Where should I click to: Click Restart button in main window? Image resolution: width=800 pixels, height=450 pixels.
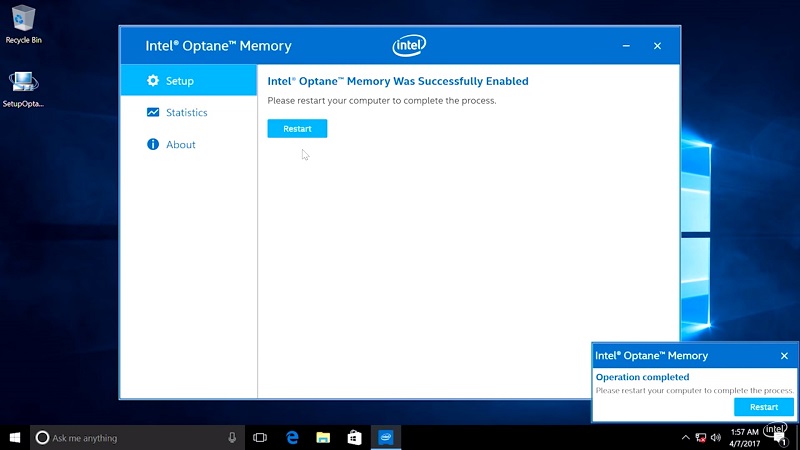(297, 129)
